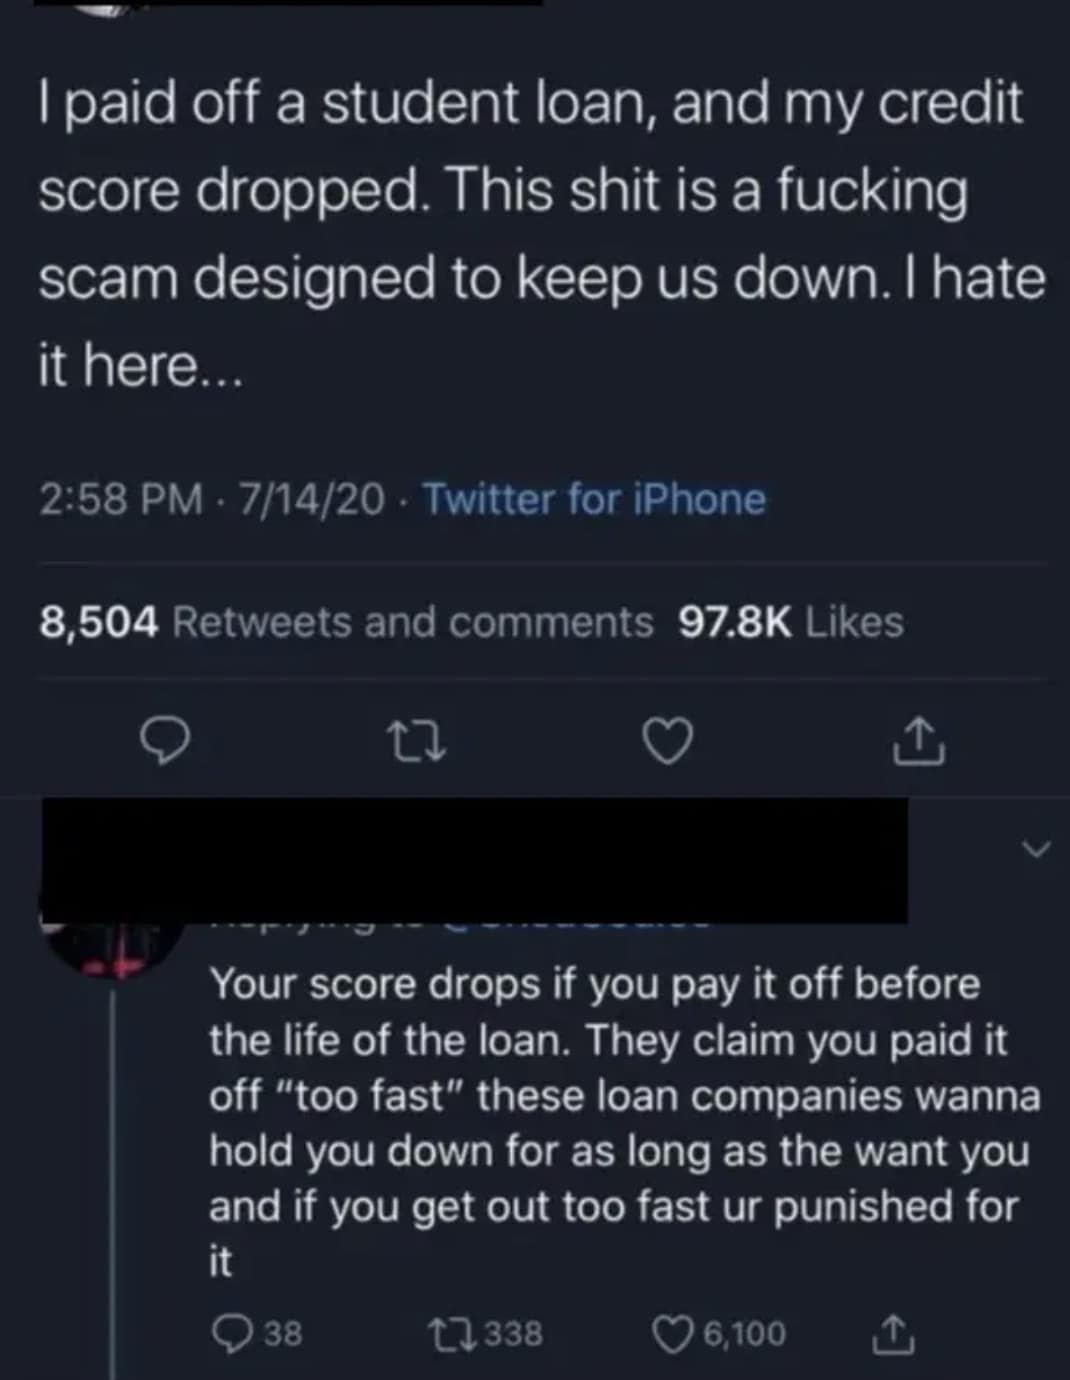Like the main tweet with heart icon
The width and height of the screenshot is (1070, 1380).
pos(668,743)
